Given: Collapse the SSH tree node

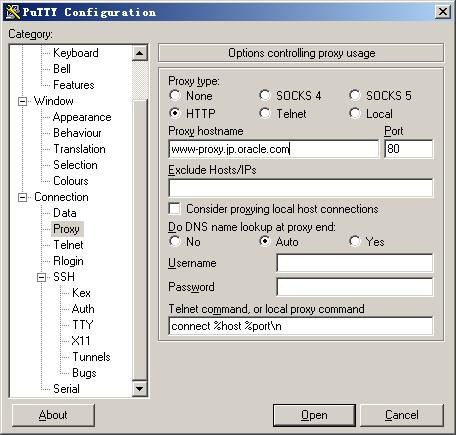Looking at the screenshot, I should click(x=41, y=277).
